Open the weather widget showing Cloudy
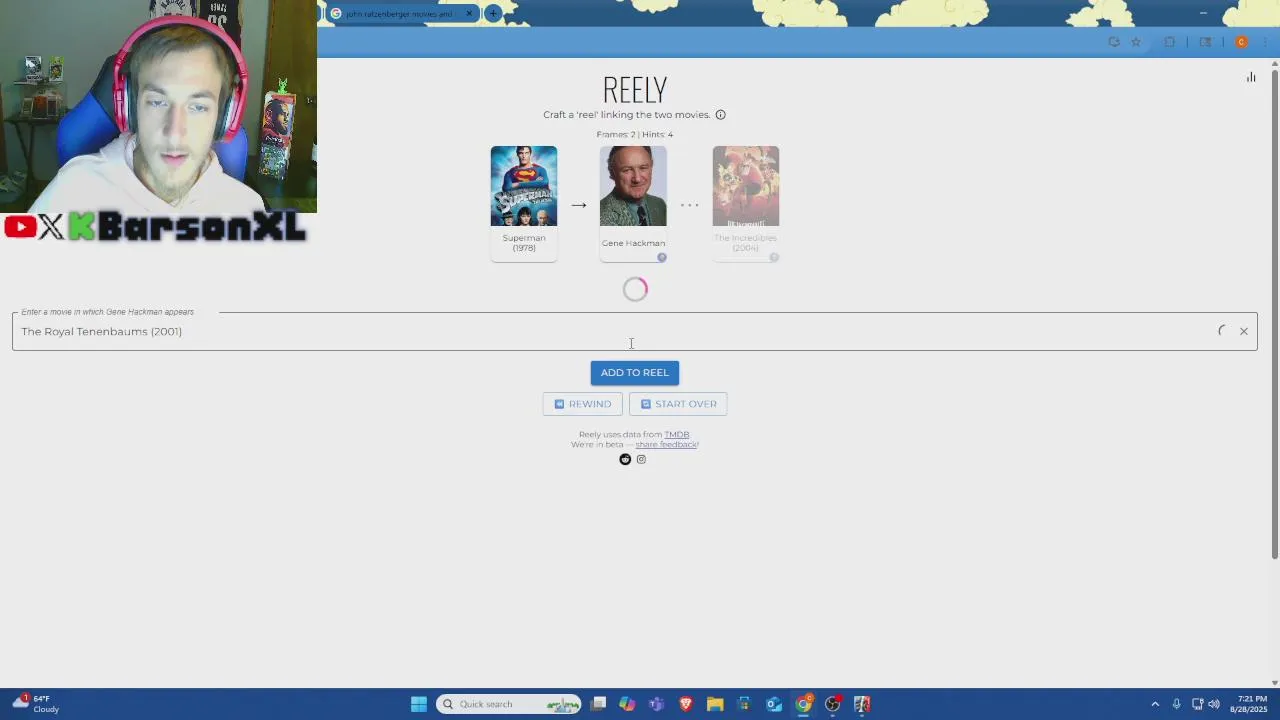This screenshot has height=720, width=1280. [36, 704]
